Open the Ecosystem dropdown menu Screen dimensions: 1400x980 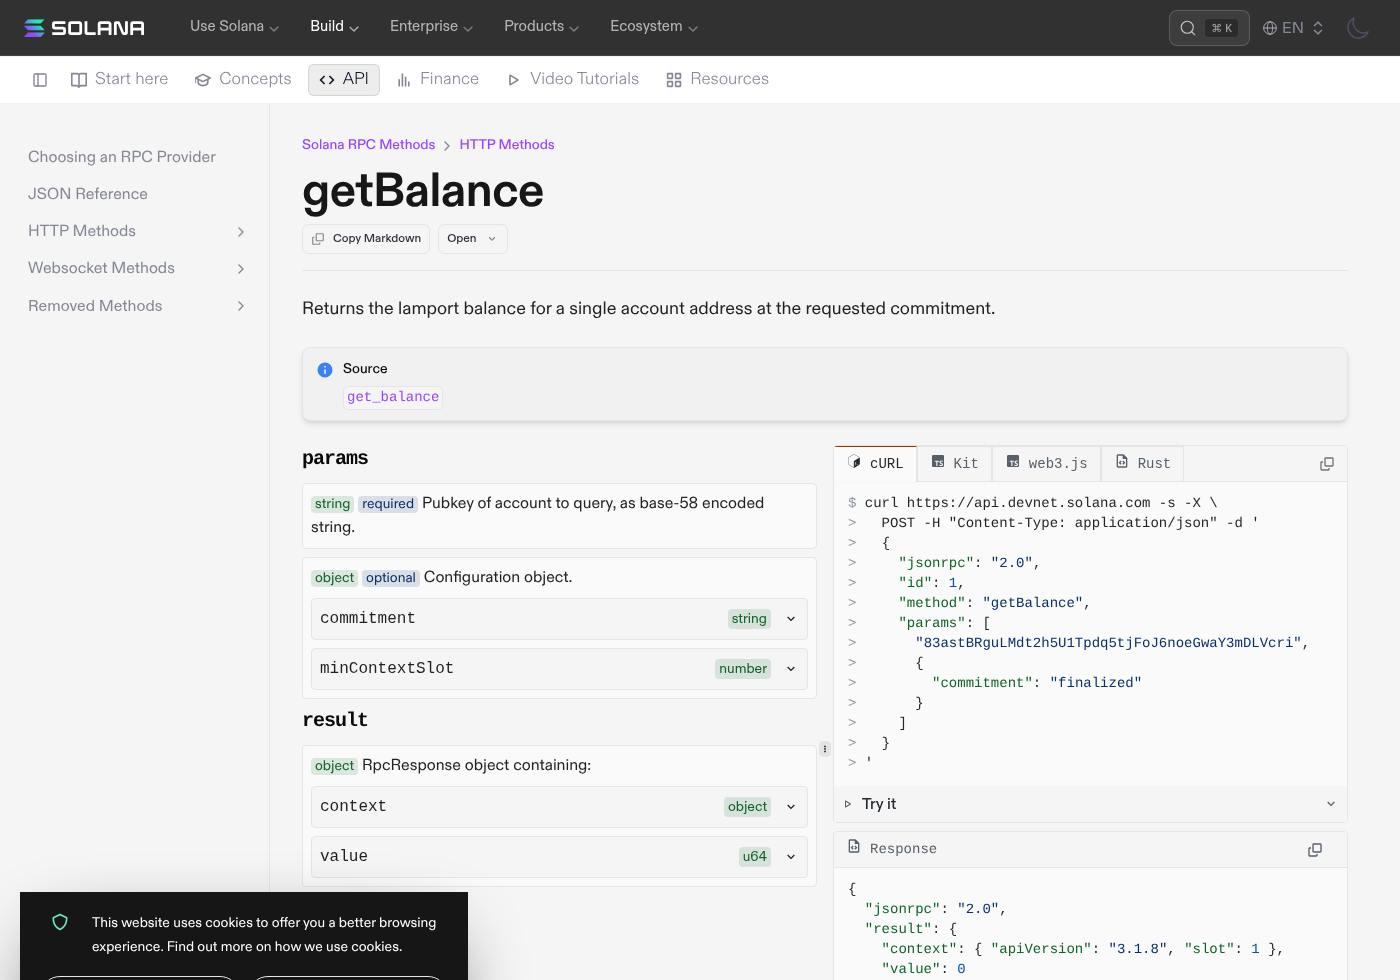654,27
